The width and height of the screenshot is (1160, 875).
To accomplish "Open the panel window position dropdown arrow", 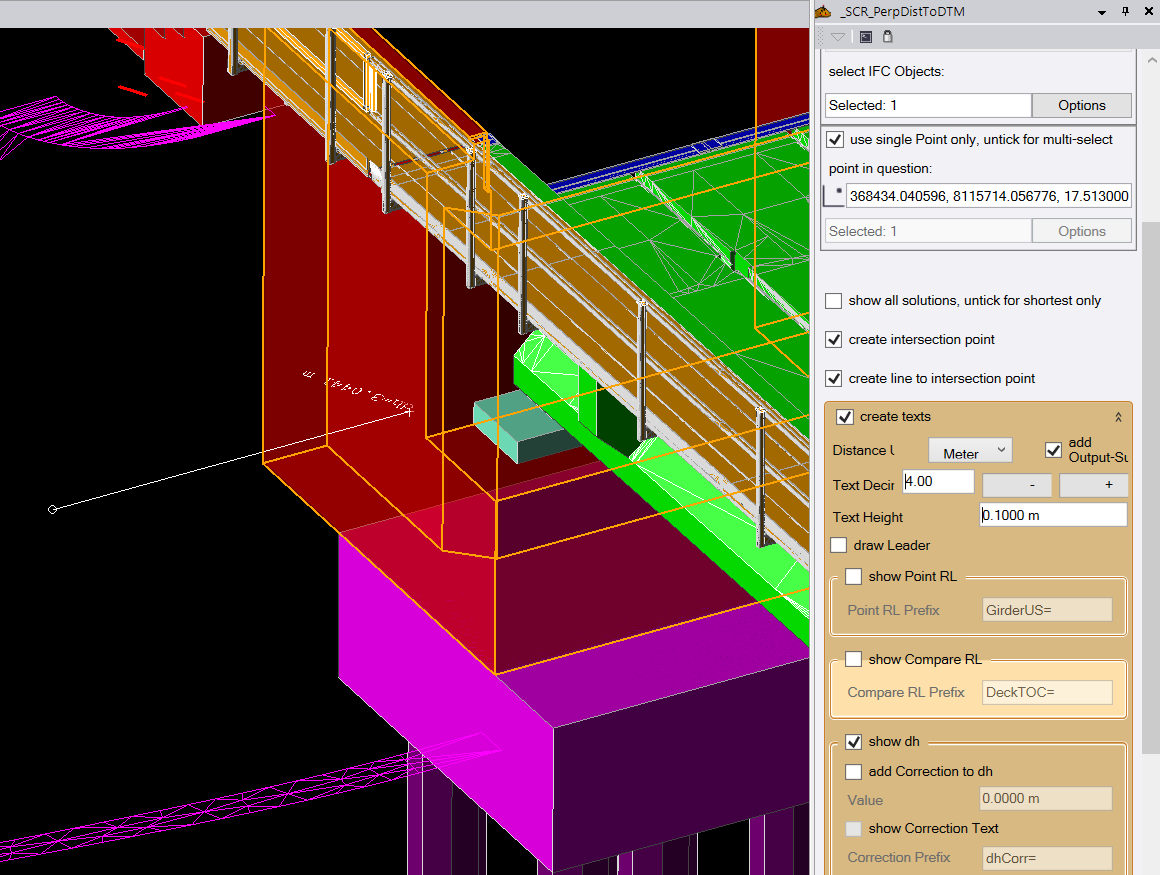I will [1102, 12].
